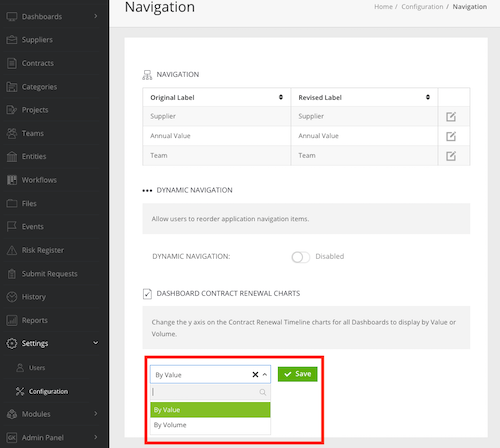Clear the By Value selection
Image resolution: width=500 pixels, height=448 pixels.
click(255, 374)
